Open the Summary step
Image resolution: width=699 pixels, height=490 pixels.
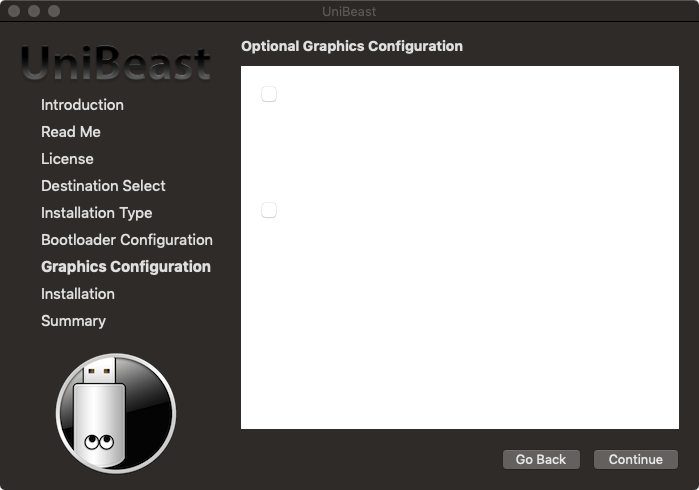click(74, 321)
